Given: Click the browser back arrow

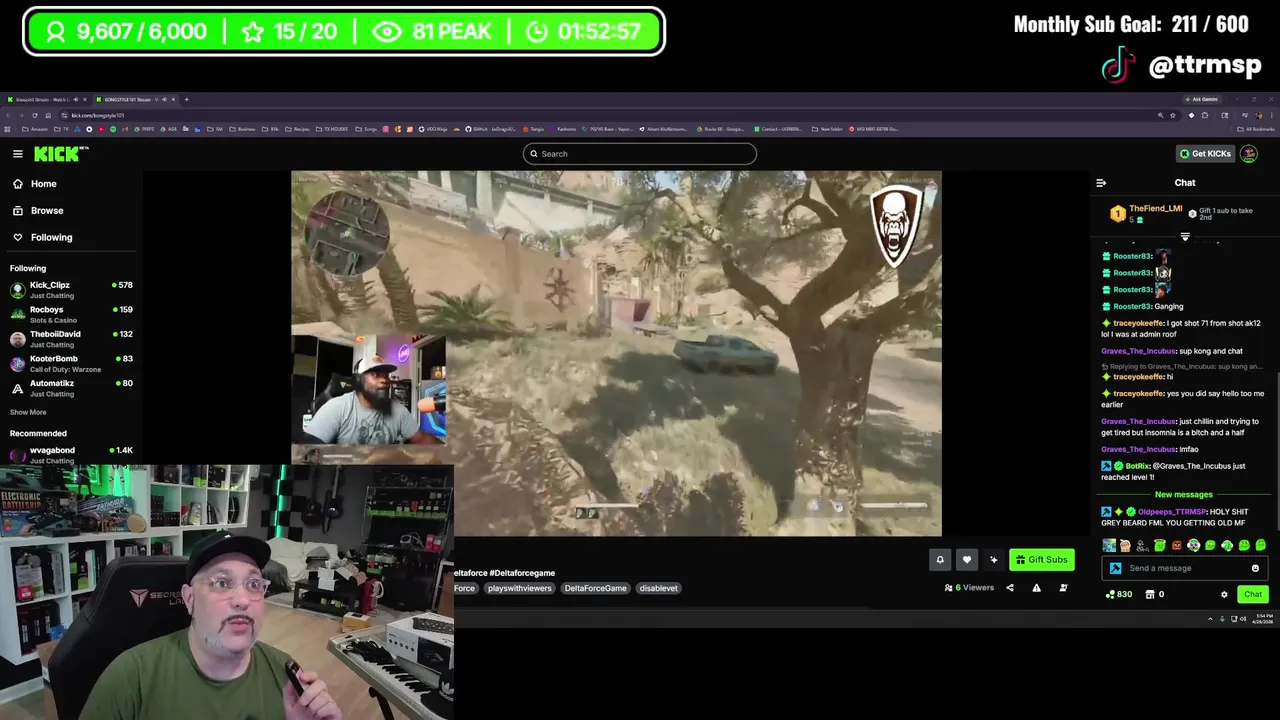Looking at the screenshot, I should pyautogui.click(x=8, y=115).
